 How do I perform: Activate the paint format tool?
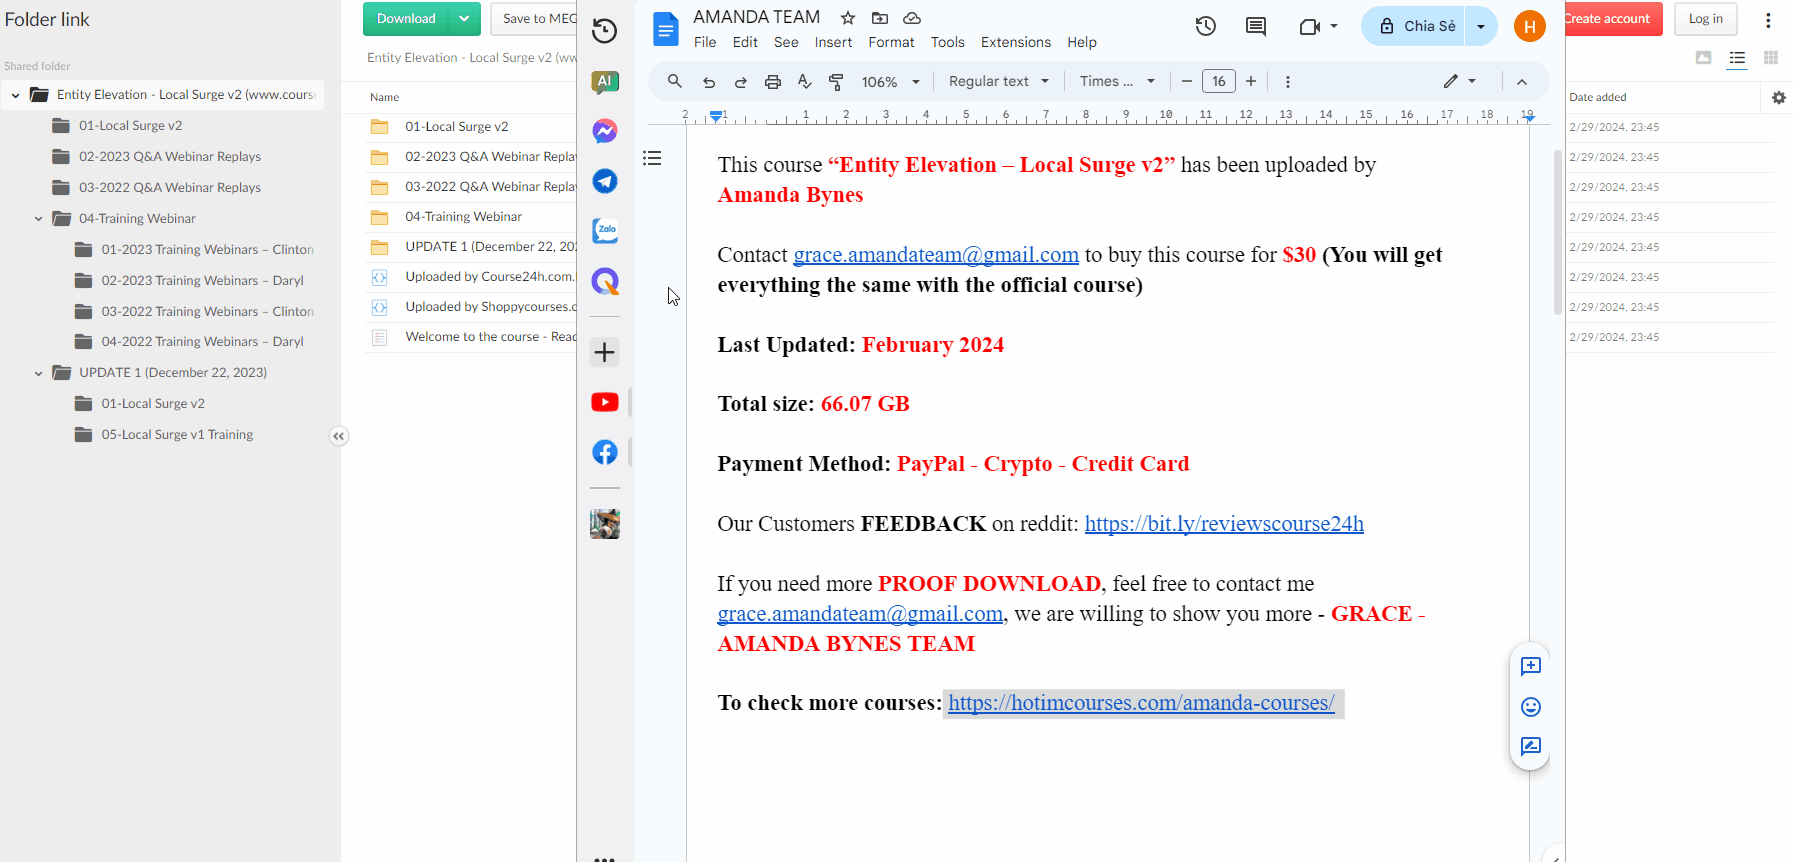coord(837,82)
